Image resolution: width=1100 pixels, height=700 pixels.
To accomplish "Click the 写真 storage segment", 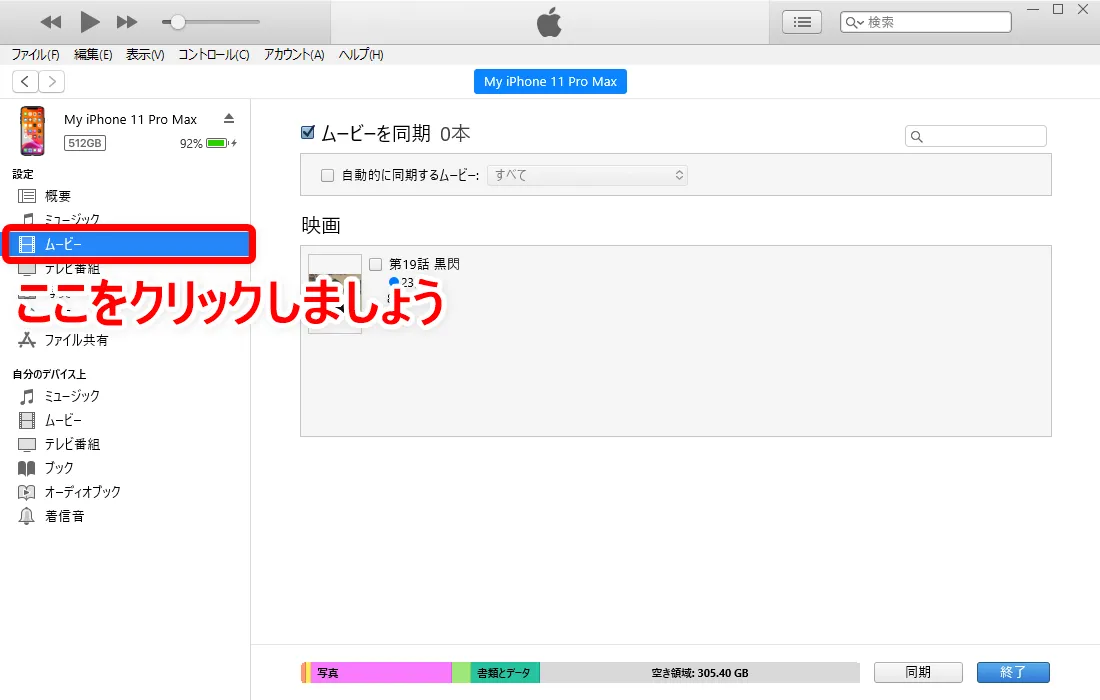I will (381, 673).
